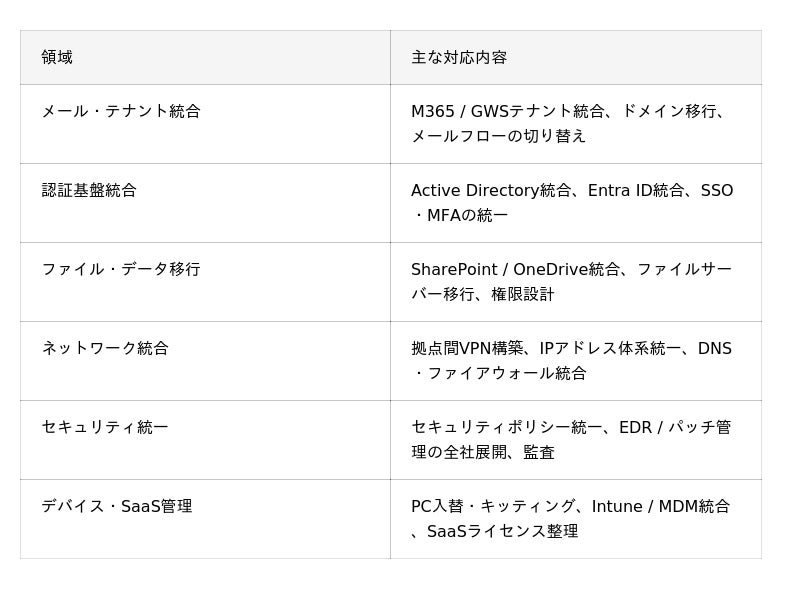
Task: Select the ファイル・データ移行 cell
Action: click(121, 269)
